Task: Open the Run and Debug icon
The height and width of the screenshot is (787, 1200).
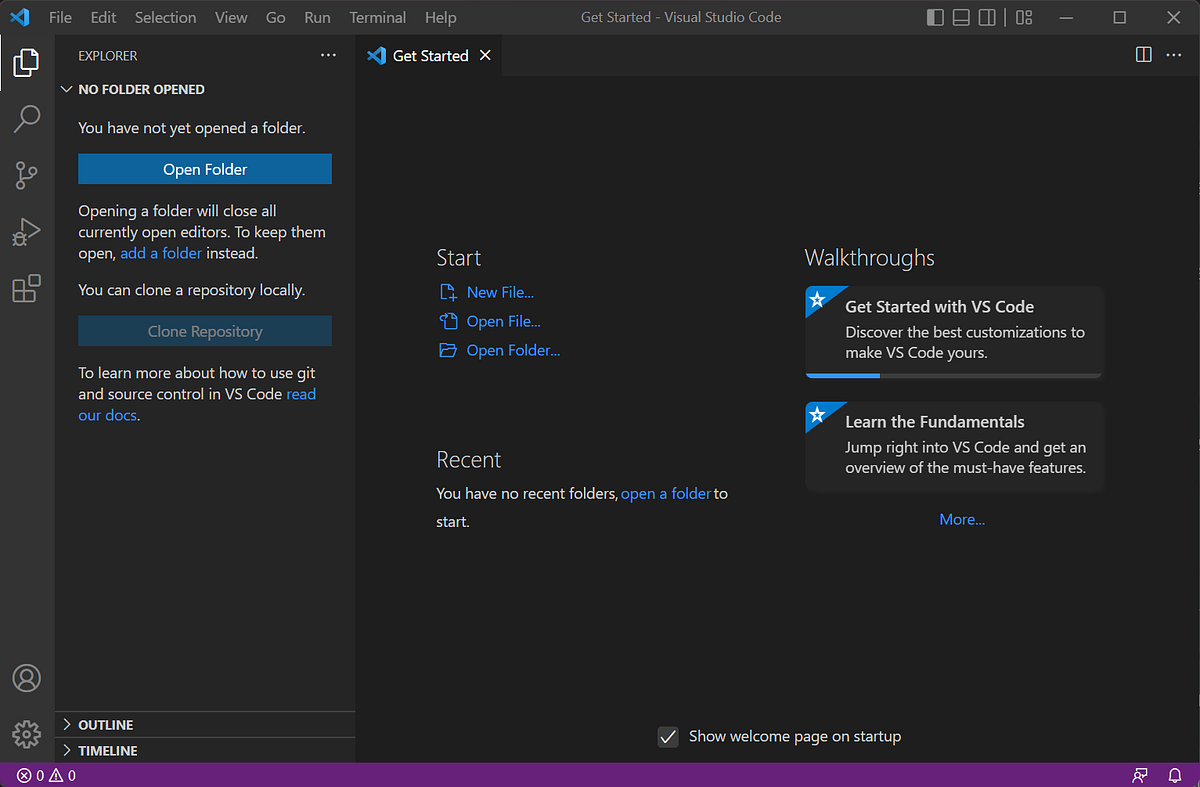Action: tap(26, 231)
